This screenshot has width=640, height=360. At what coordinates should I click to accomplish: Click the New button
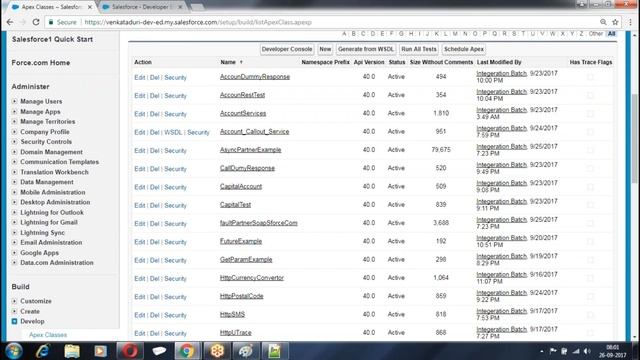325,49
